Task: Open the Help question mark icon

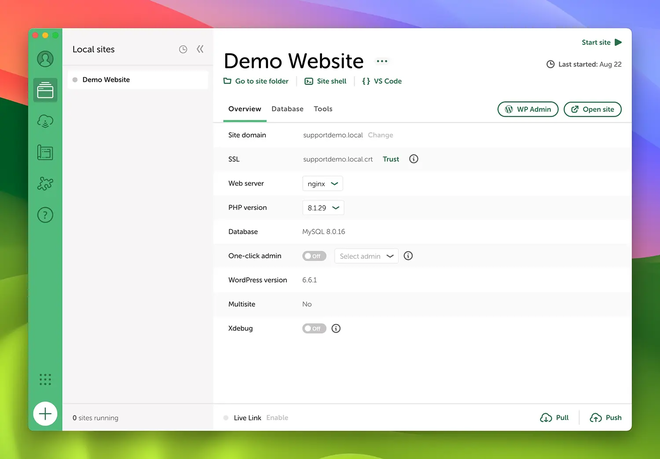Action: (x=45, y=215)
